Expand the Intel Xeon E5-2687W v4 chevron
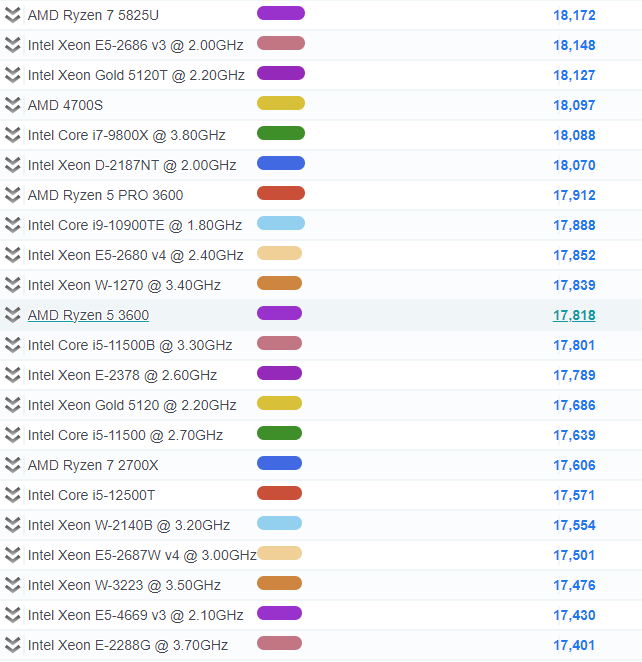This screenshot has width=642, height=662. coord(13,554)
